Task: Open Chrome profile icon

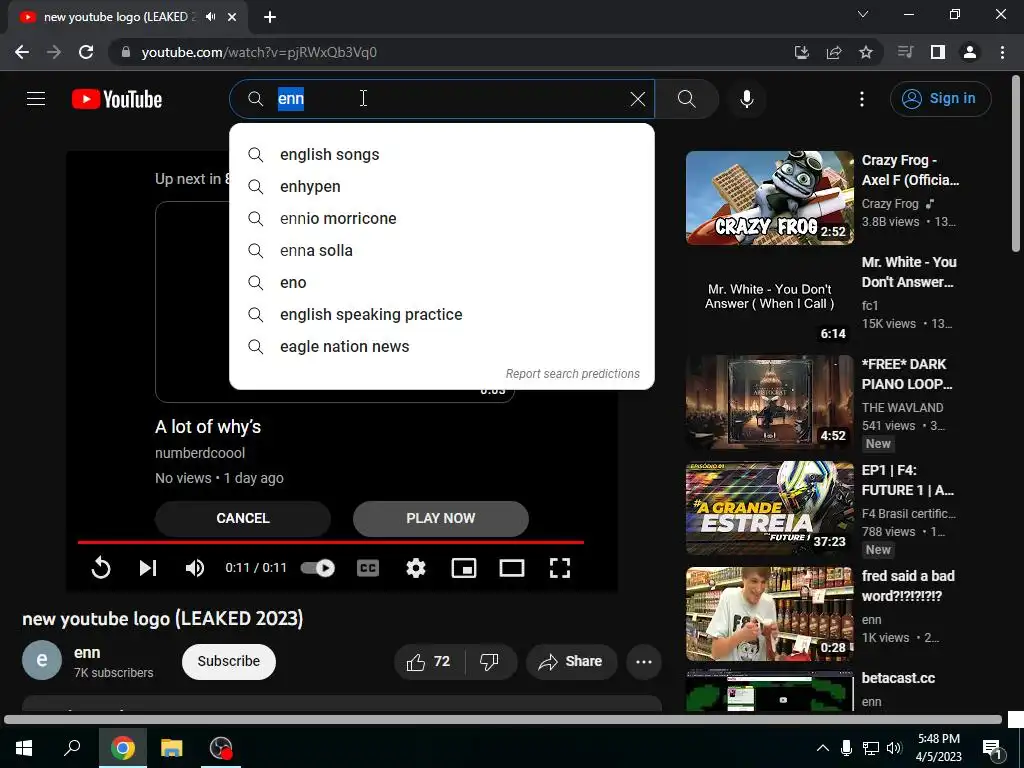Action: [x=970, y=52]
